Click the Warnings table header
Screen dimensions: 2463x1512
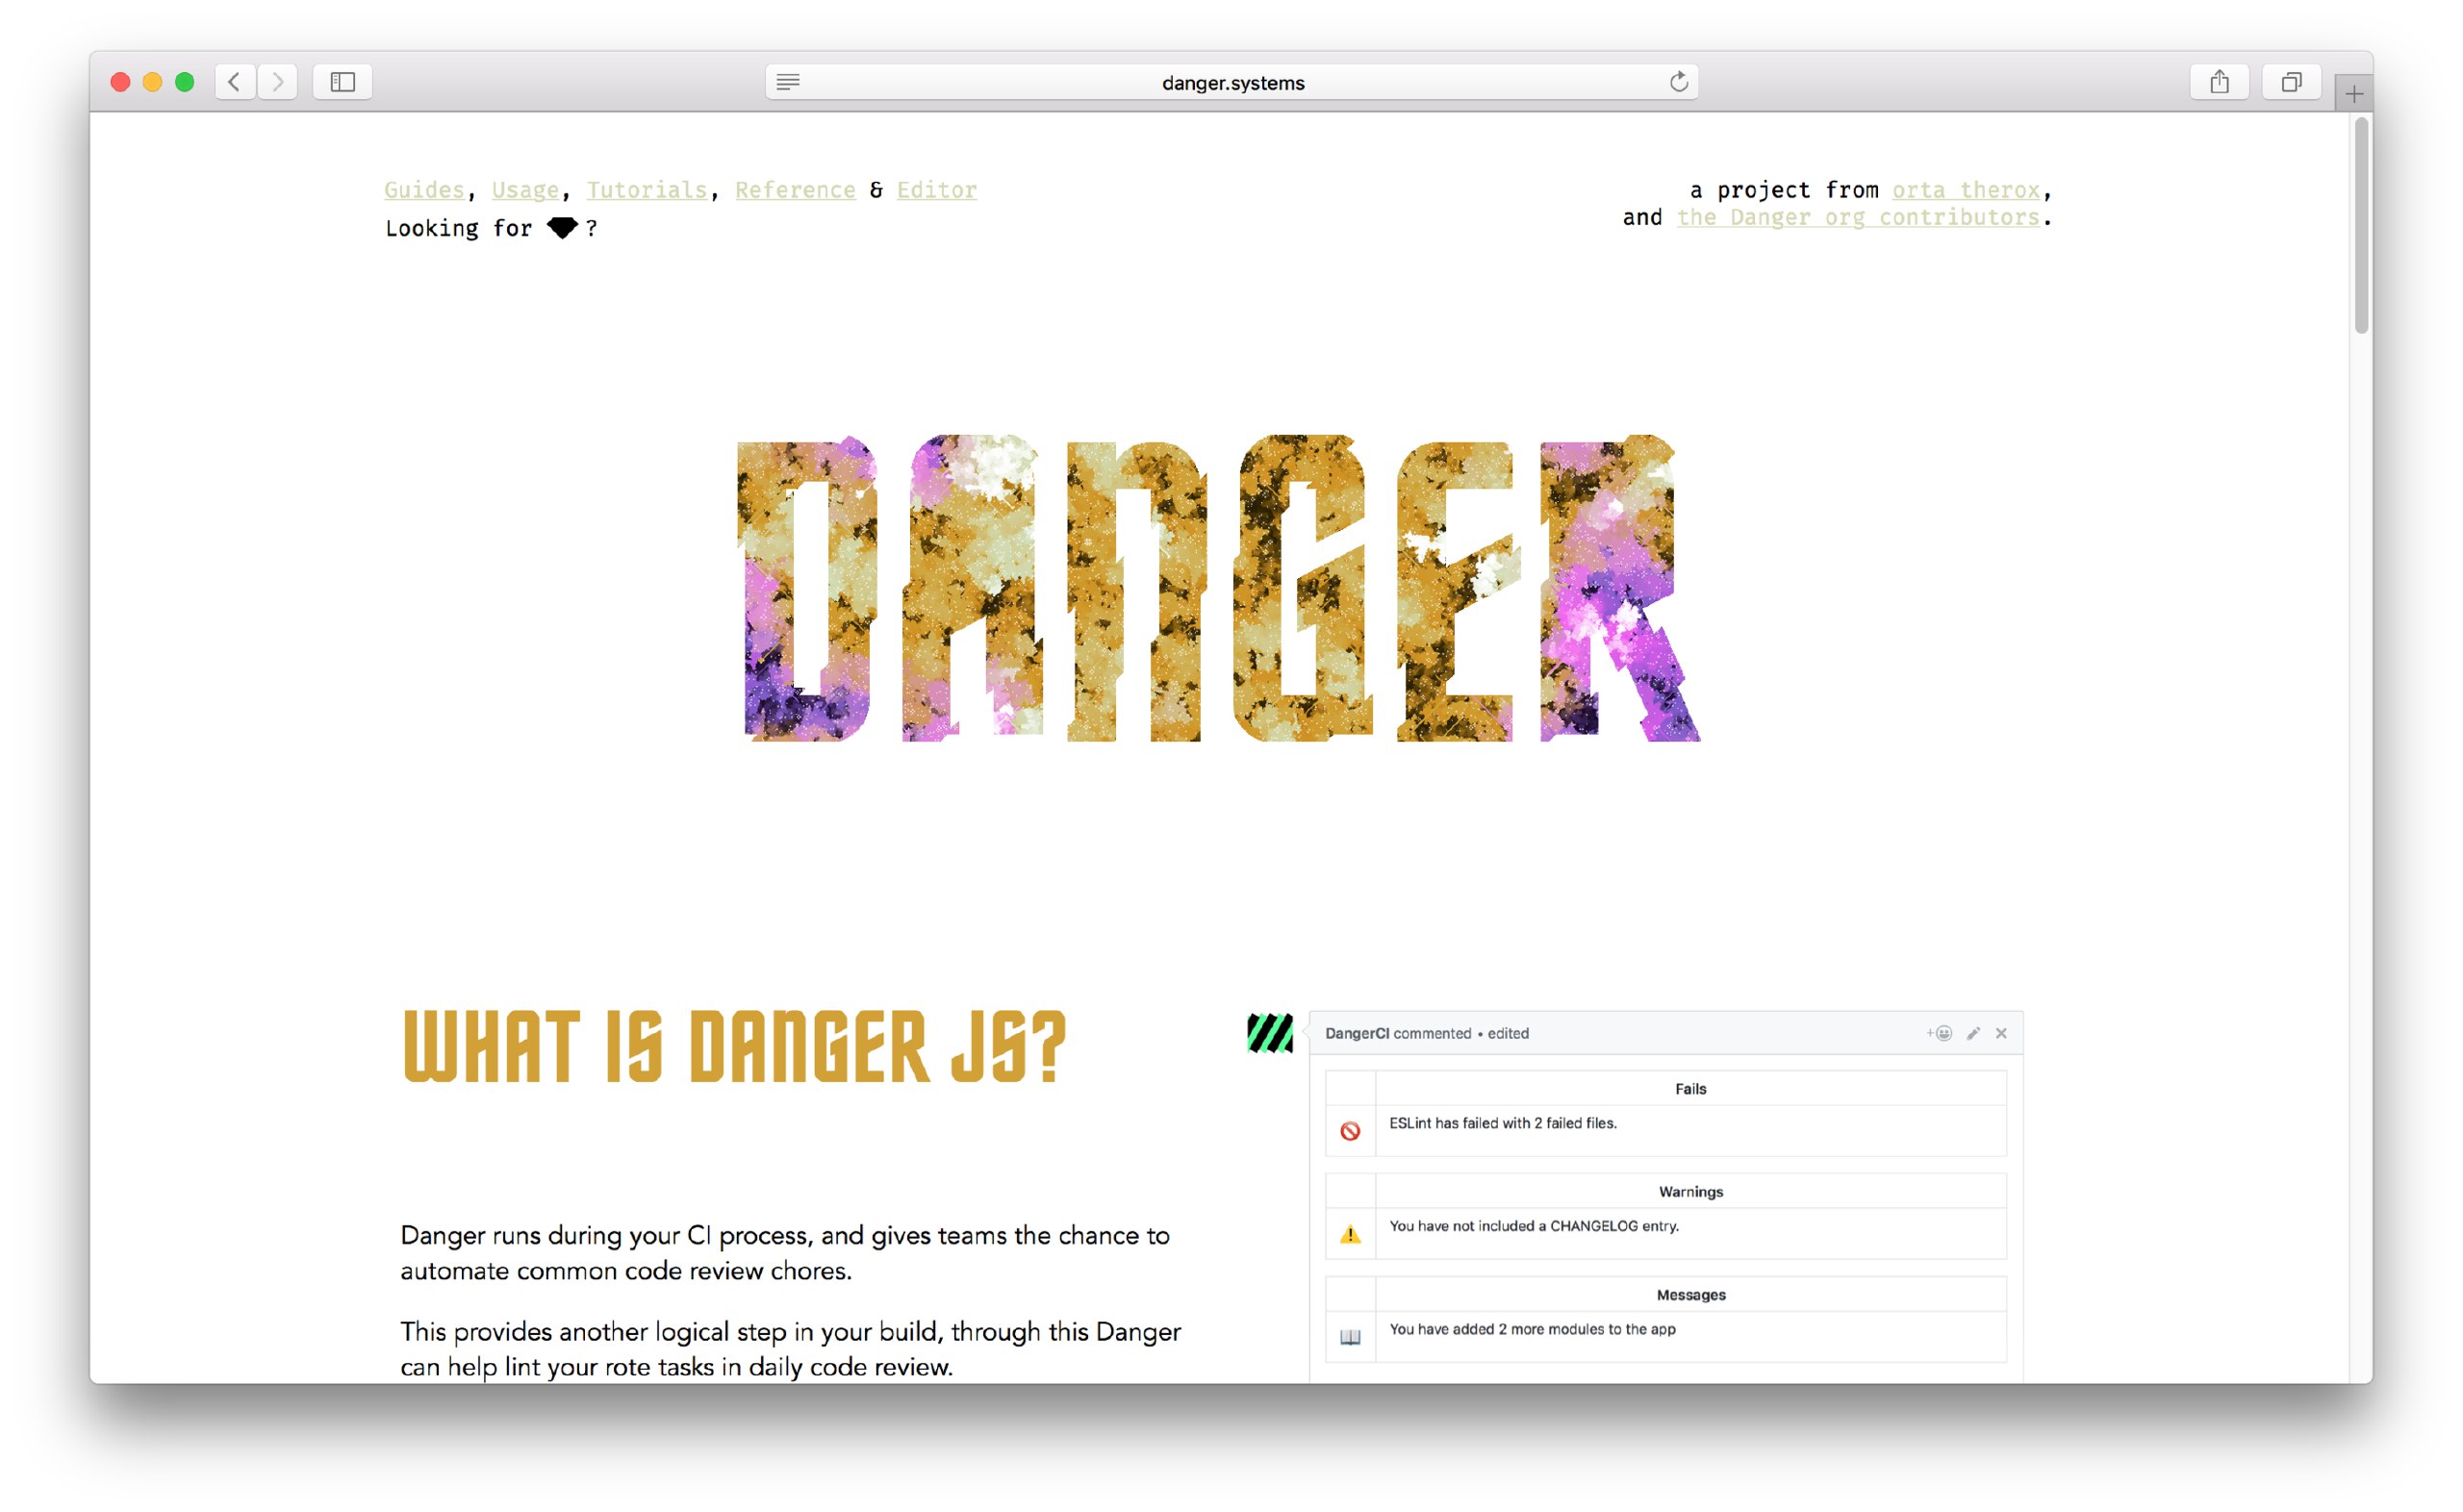click(1690, 1192)
